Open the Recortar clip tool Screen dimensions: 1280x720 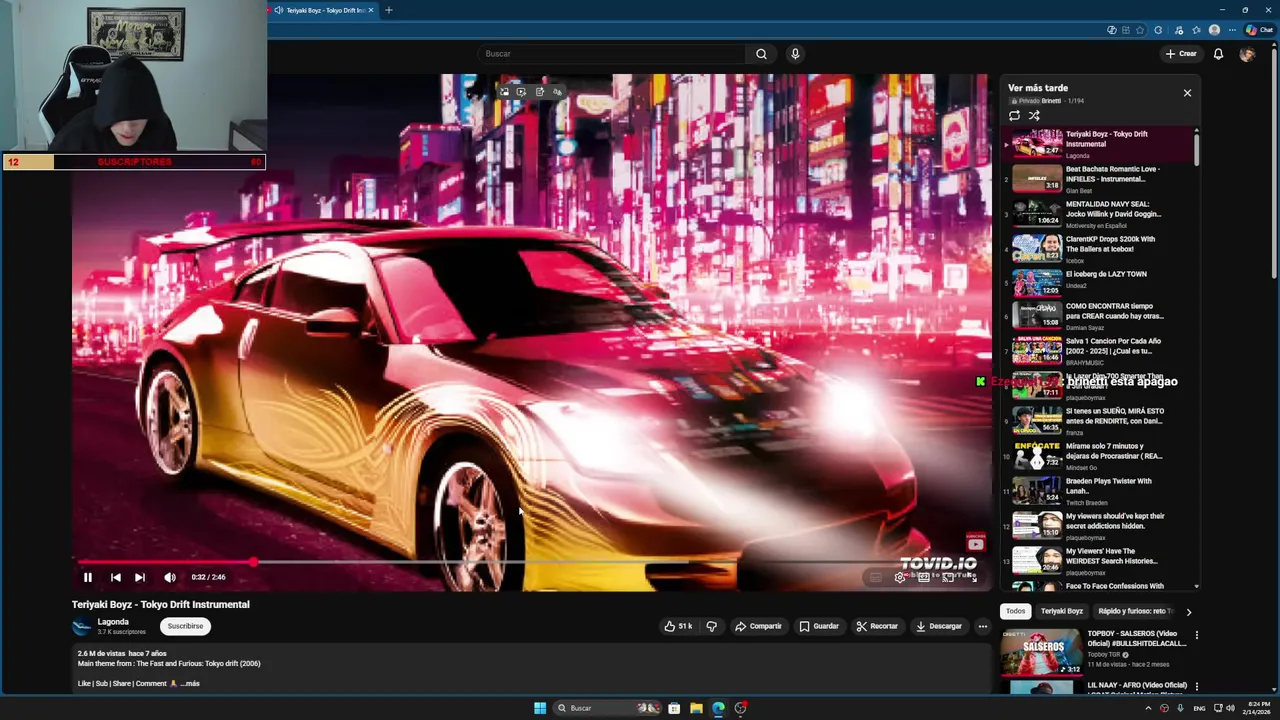(877, 626)
